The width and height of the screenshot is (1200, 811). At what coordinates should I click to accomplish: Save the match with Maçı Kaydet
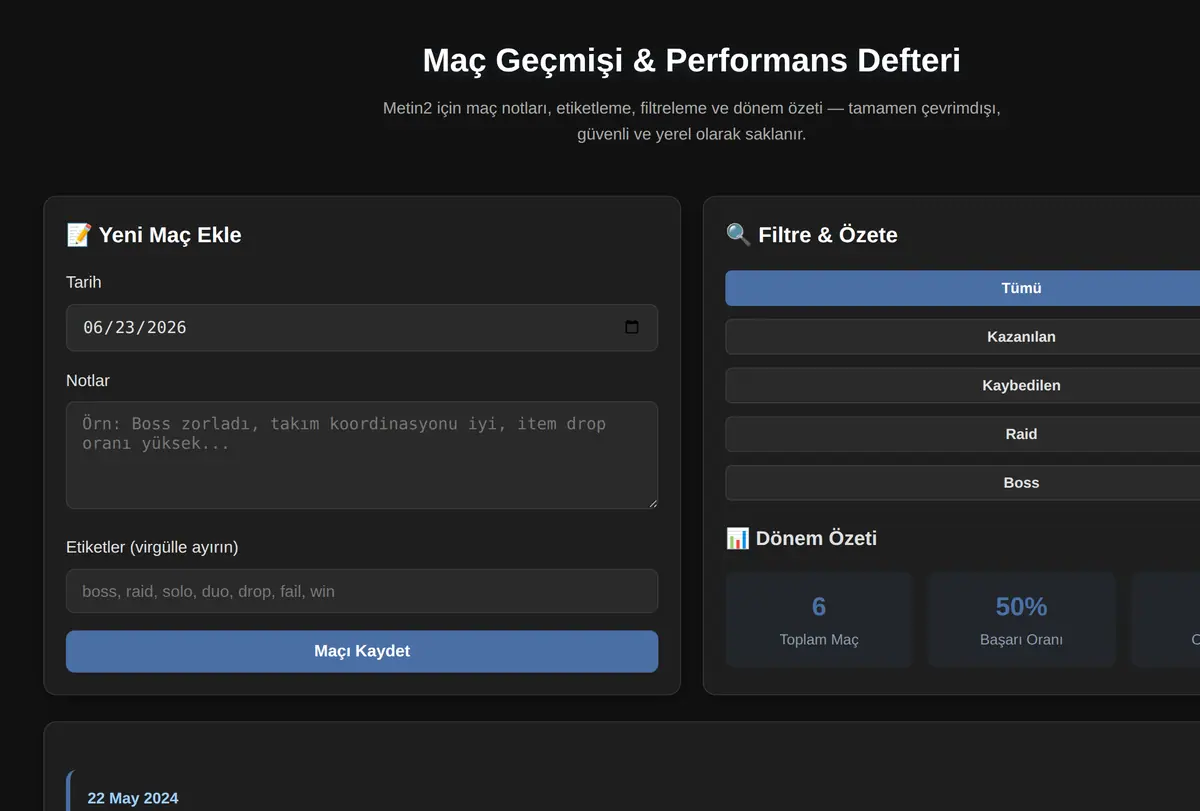pyautogui.click(x=362, y=651)
